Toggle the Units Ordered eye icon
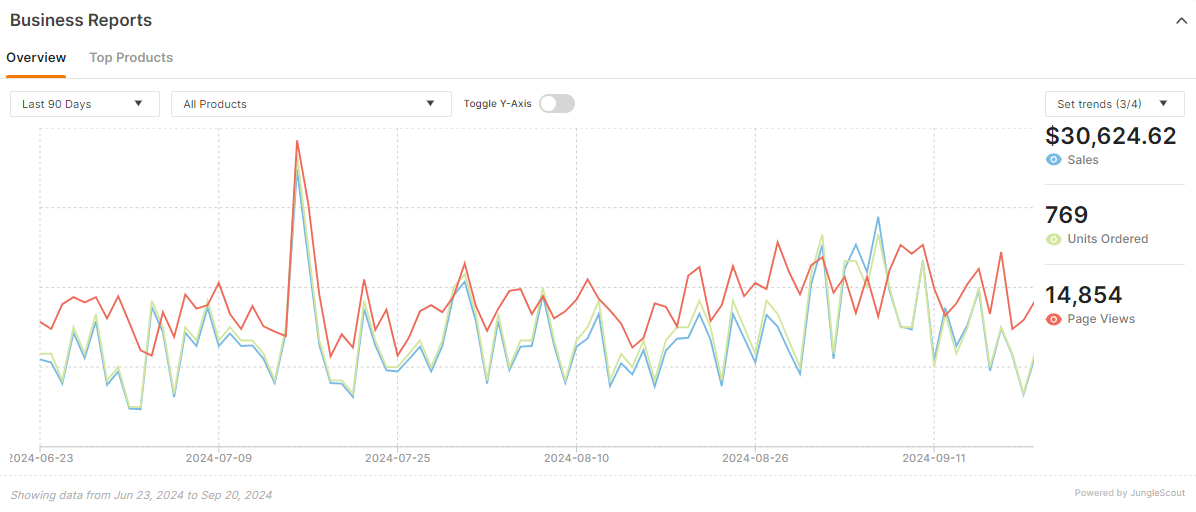Screen dimensions: 1196x512 click(1053, 239)
